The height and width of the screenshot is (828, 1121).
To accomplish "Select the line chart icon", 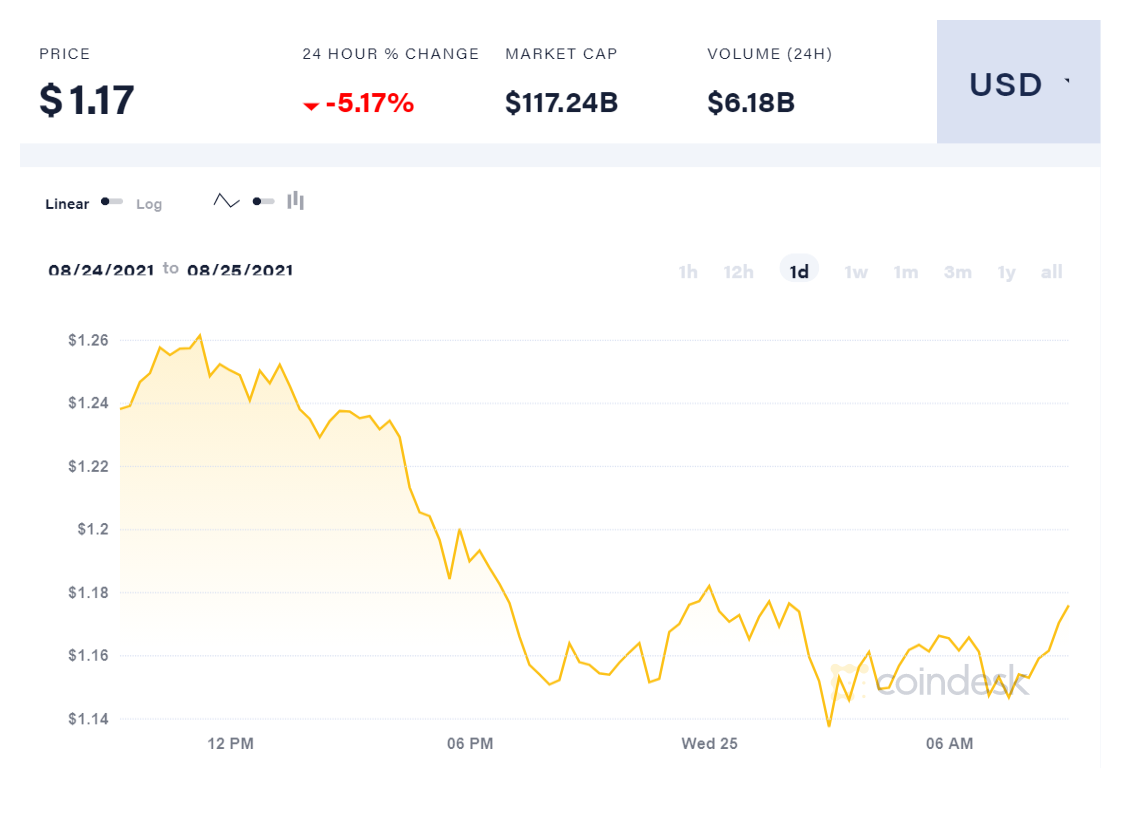I will tap(226, 202).
